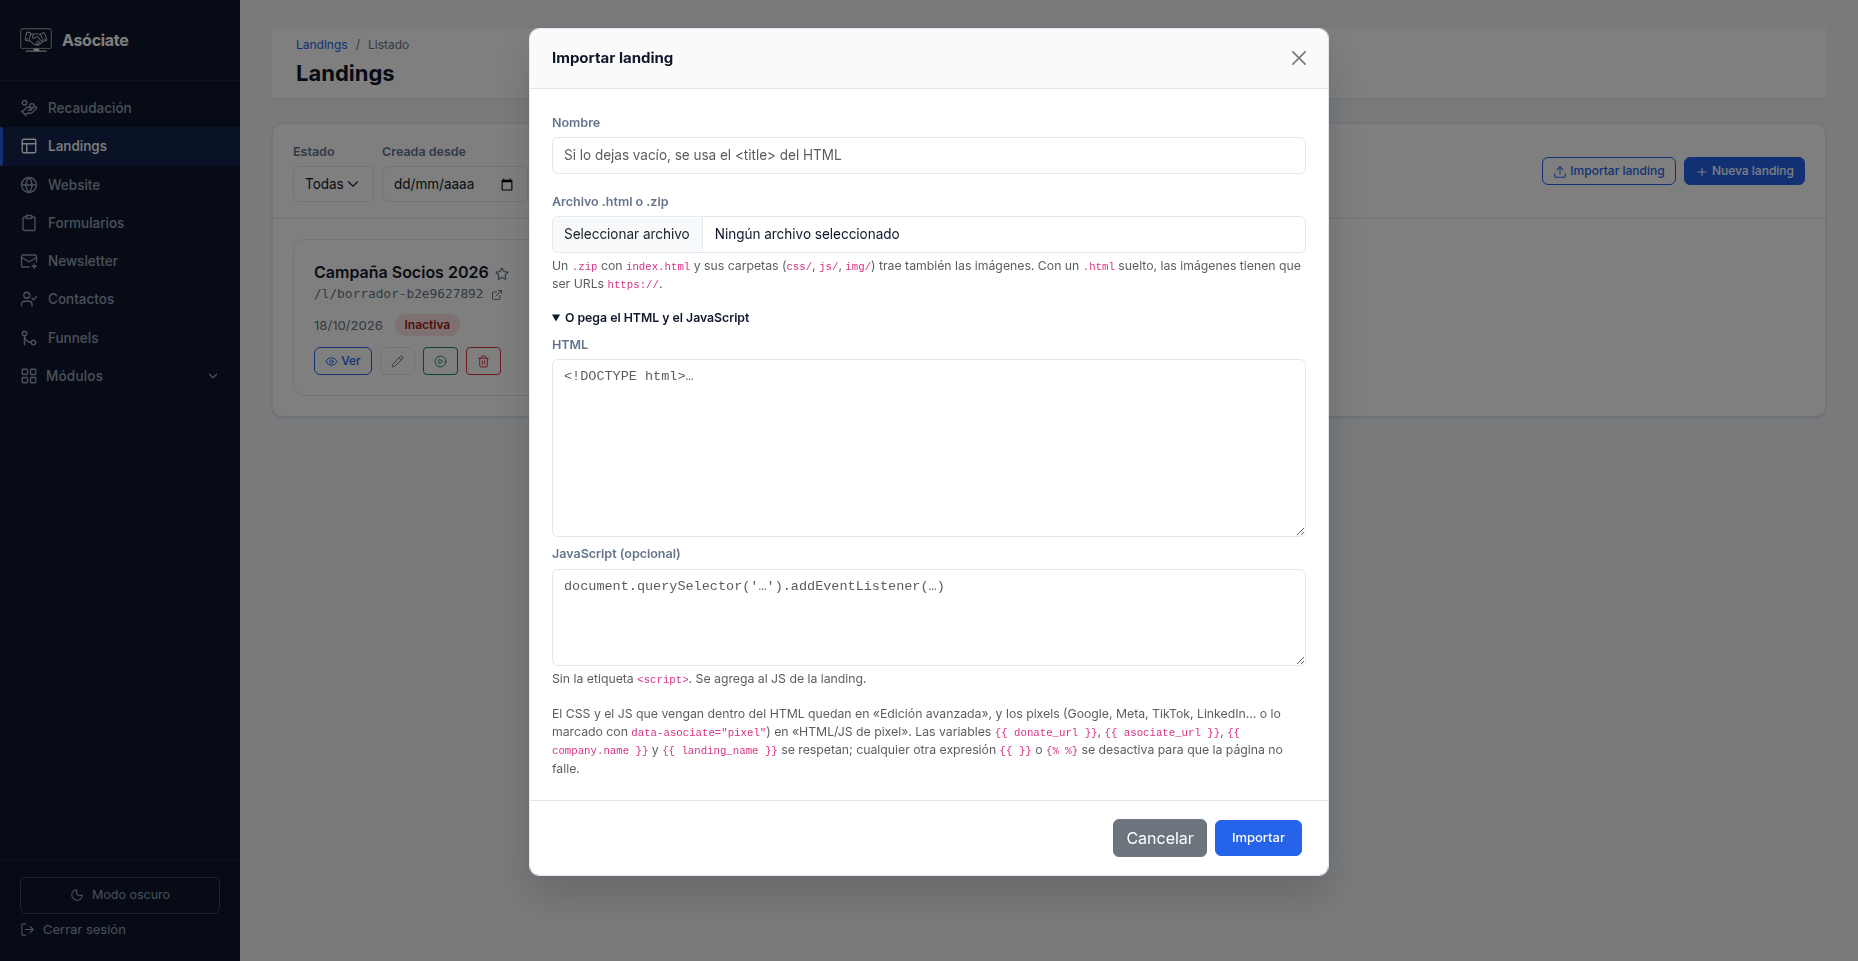Click the Ver button on the landing card

pyautogui.click(x=343, y=361)
